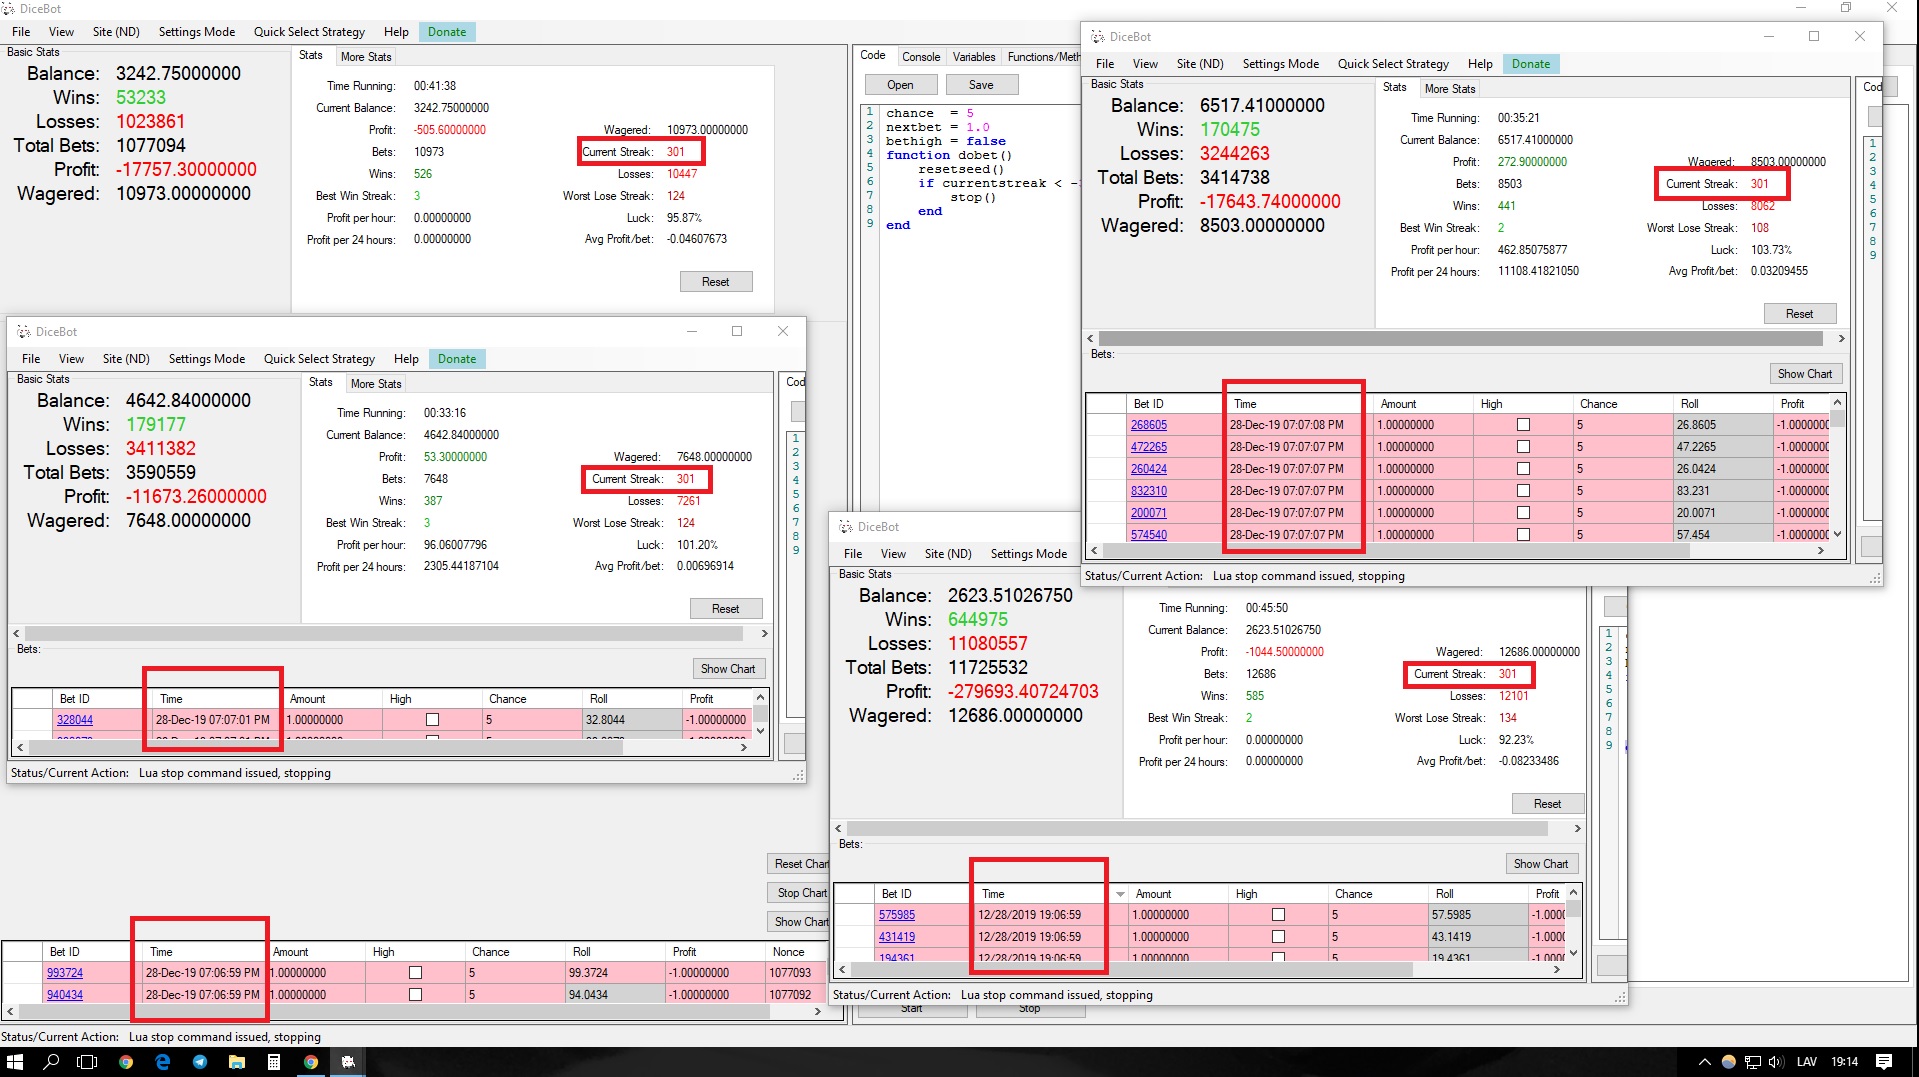Click the round sunset tray icon

(x=1729, y=1062)
